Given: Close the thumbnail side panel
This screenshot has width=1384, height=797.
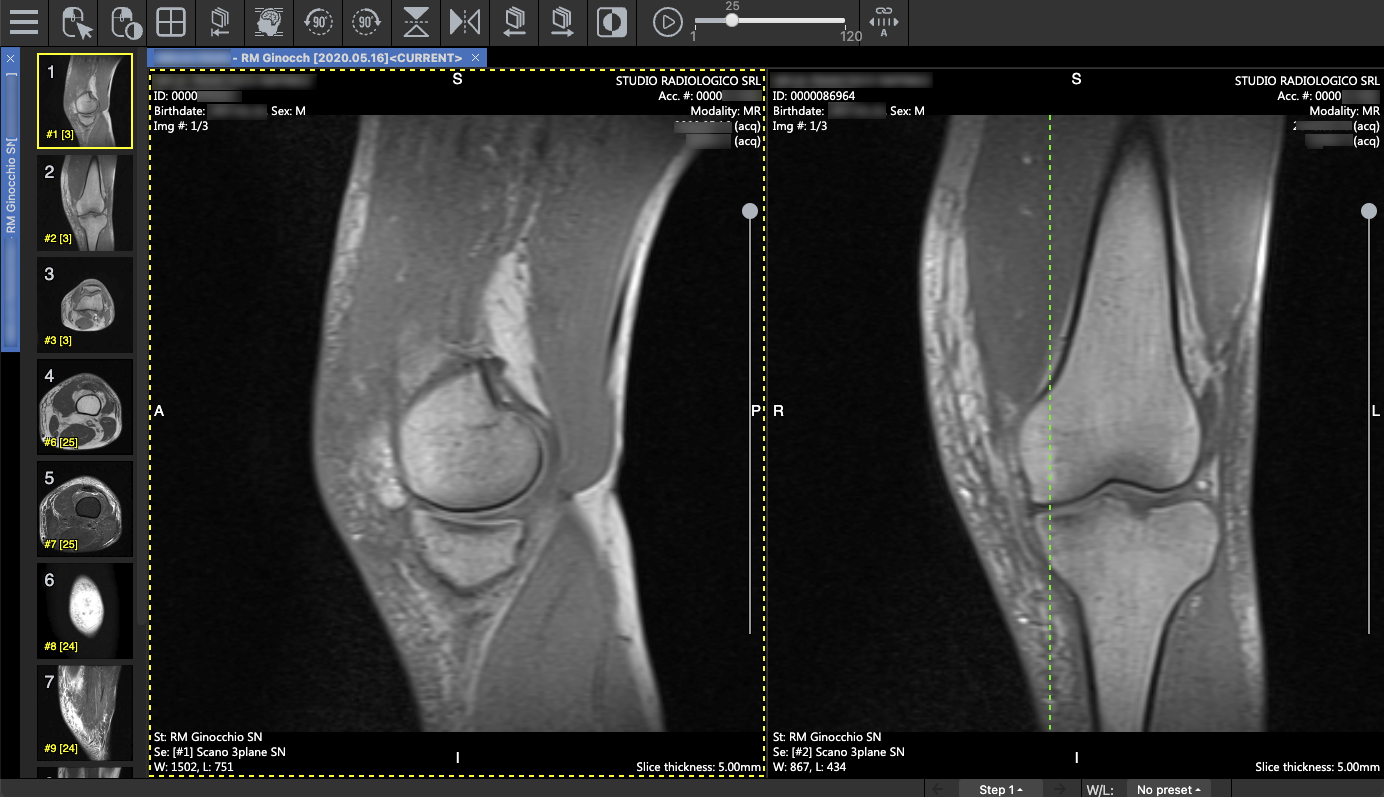Looking at the screenshot, I should [x=10, y=58].
